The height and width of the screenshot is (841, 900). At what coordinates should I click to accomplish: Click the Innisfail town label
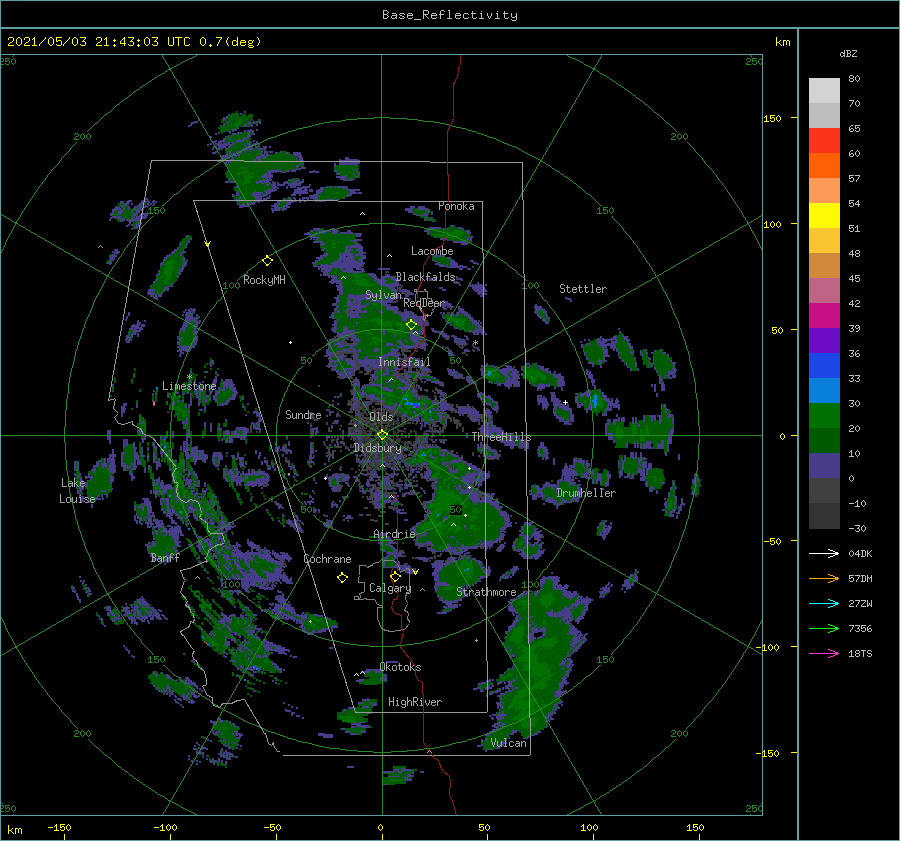[404, 362]
